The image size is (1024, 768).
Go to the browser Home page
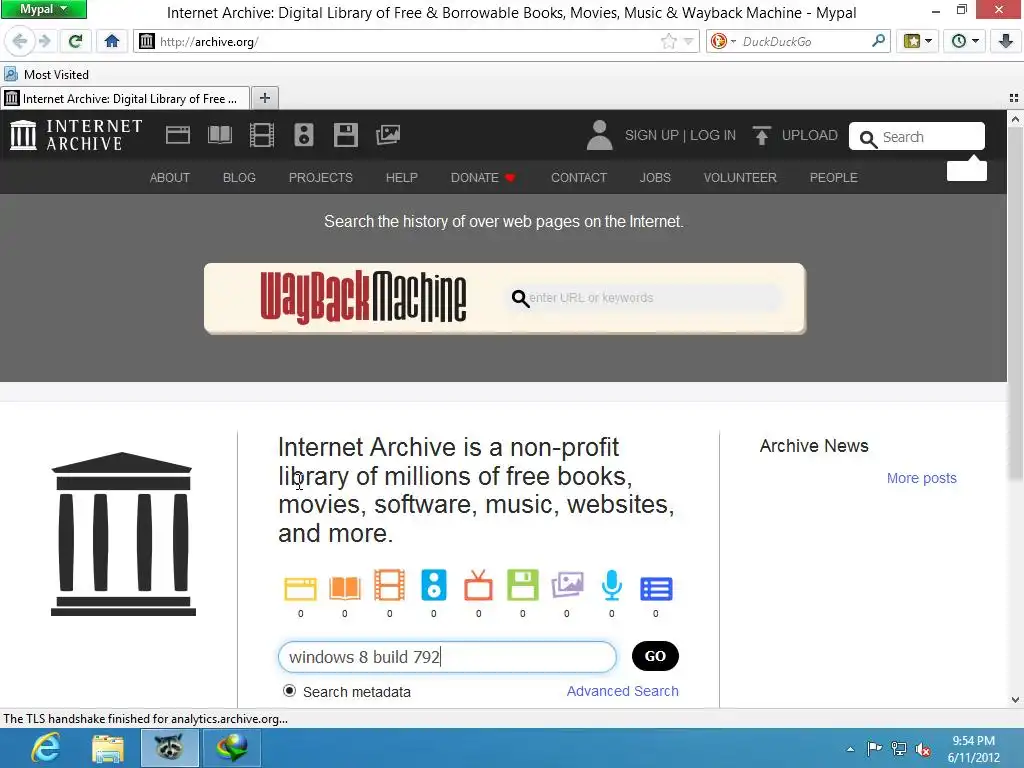pyautogui.click(x=112, y=42)
